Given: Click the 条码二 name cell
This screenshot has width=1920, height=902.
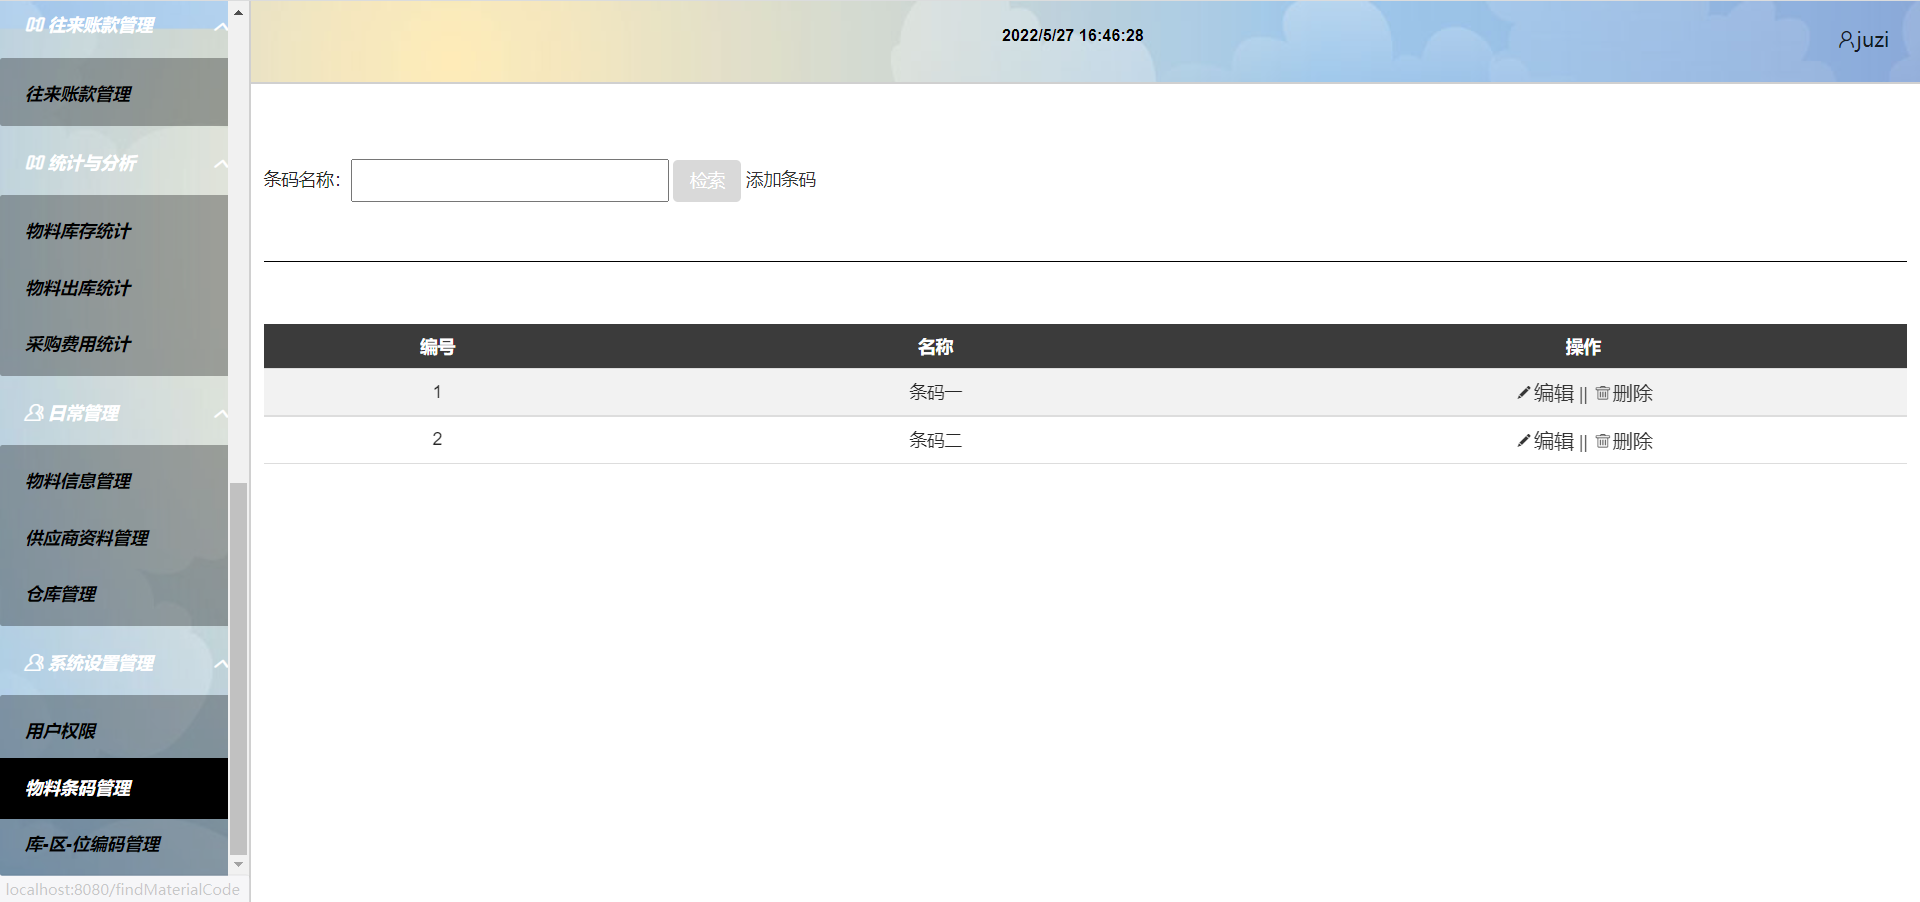Looking at the screenshot, I should pos(935,440).
